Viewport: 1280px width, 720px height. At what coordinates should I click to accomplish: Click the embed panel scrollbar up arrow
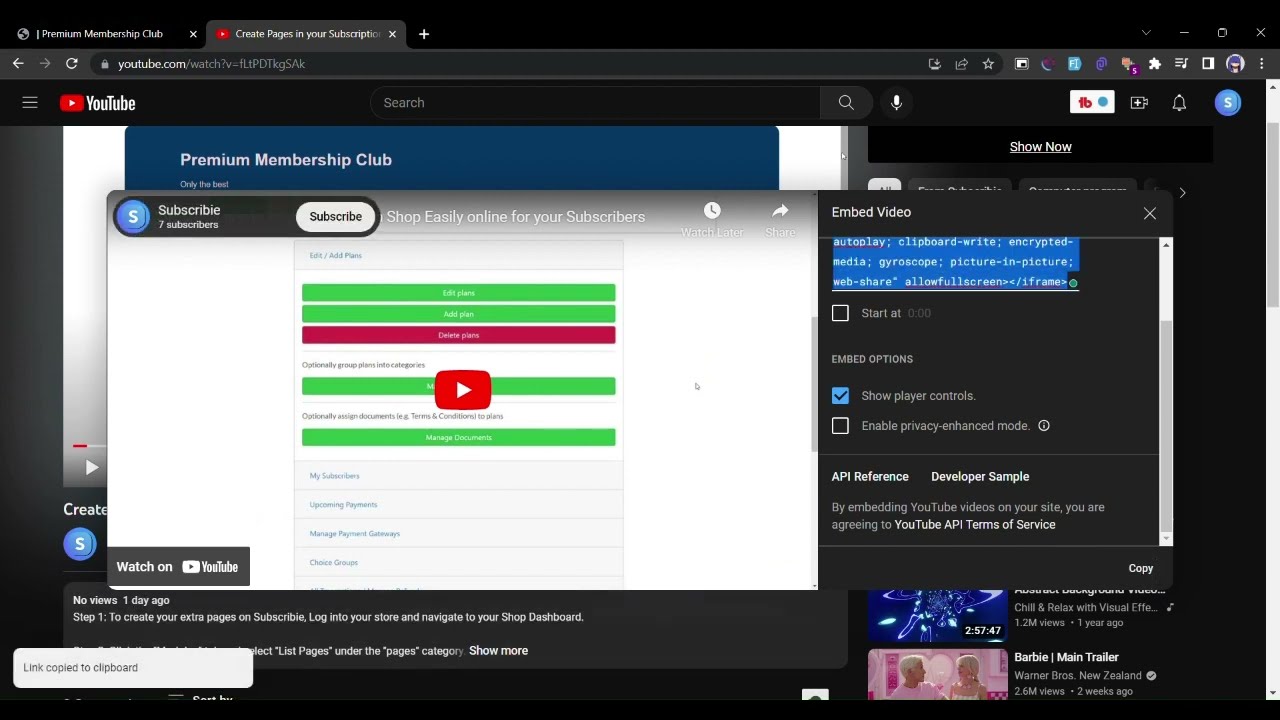pos(1166,244)
